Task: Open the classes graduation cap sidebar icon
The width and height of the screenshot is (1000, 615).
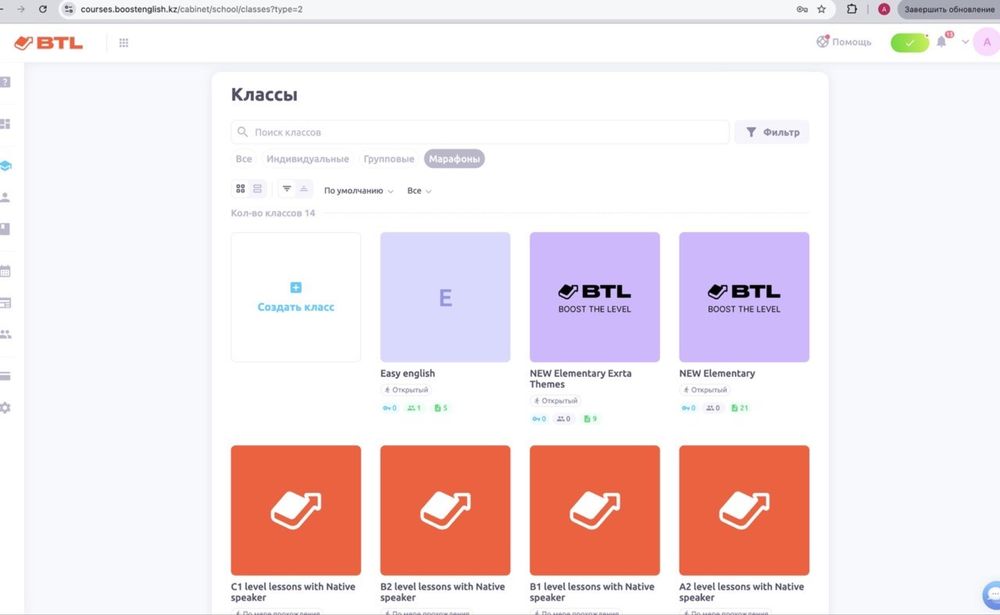Action: (x=6, y=166)
